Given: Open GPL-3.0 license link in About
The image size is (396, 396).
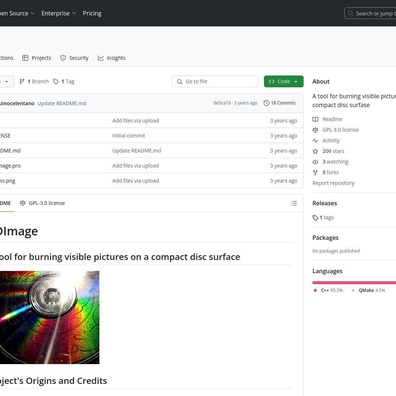Looking at the screenshot, I should (340, 130).
